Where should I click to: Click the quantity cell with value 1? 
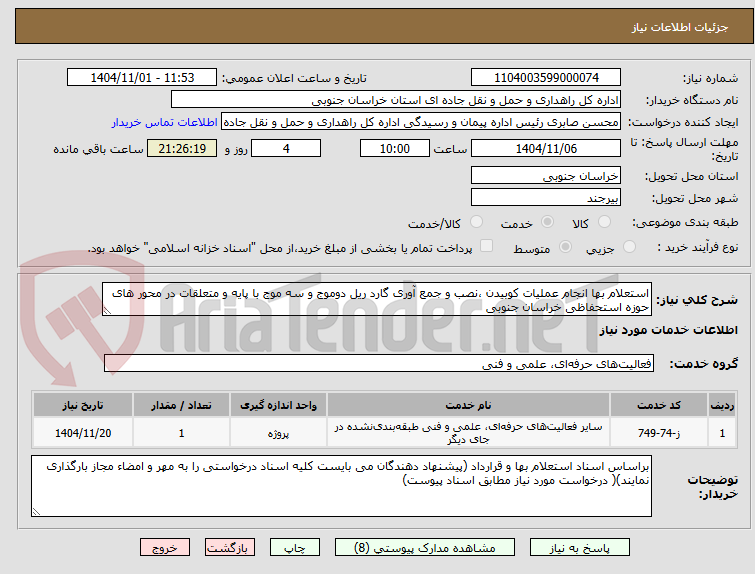(x=182, y=433)
